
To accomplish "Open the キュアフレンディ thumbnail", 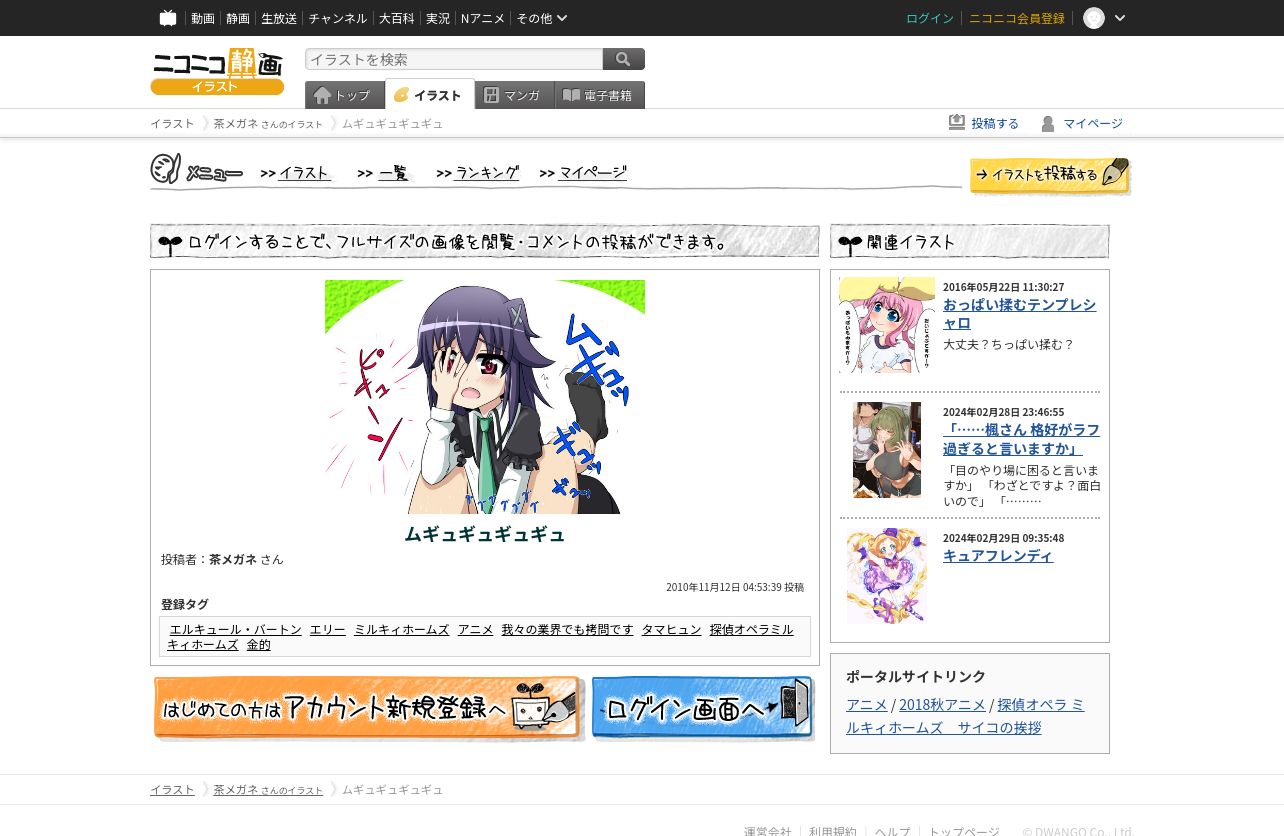I will click(887, 576).
